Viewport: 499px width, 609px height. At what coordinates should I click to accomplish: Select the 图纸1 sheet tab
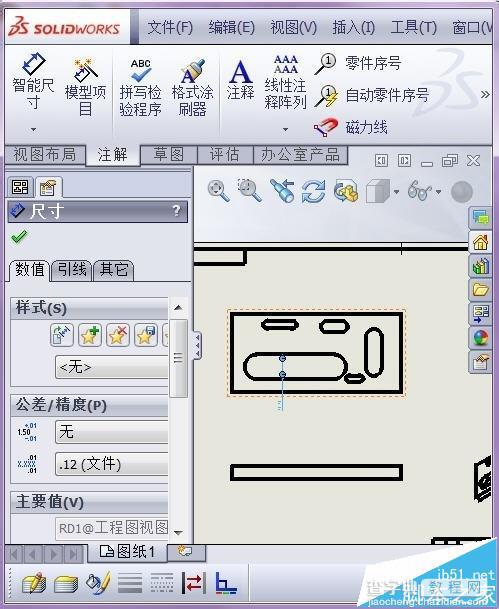point(127,552)
